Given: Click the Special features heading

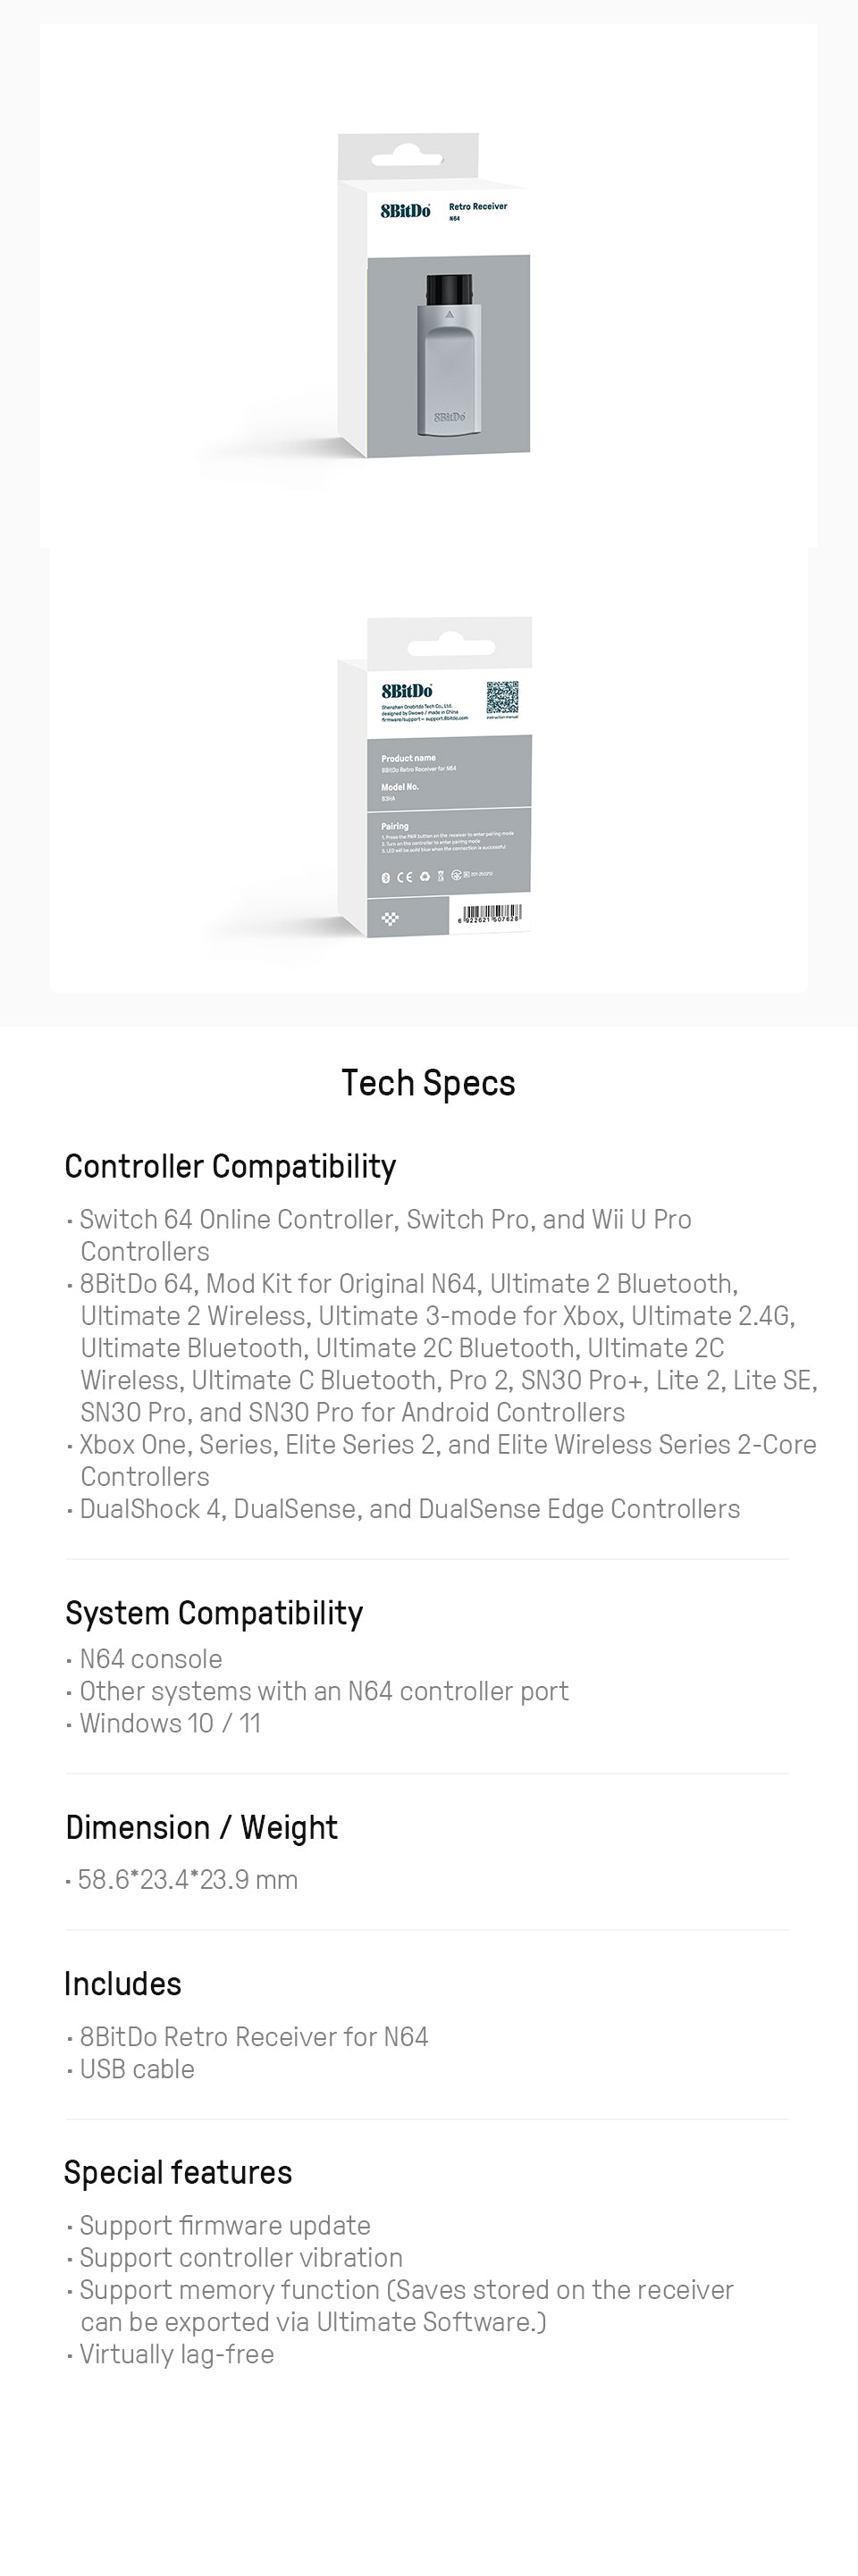Looking at the screenshot, I should tap(178, 2172).
